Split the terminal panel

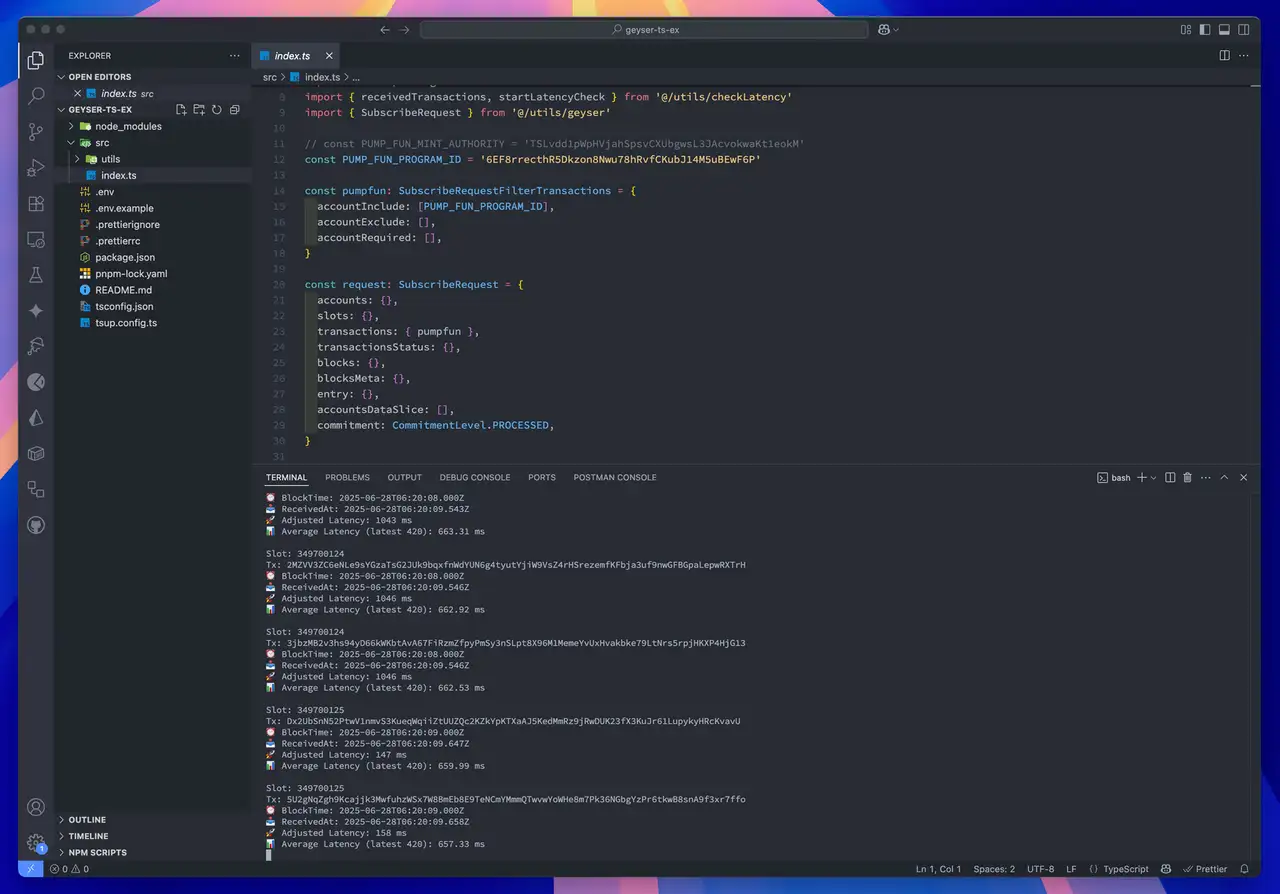click(x=1170, y=477)
